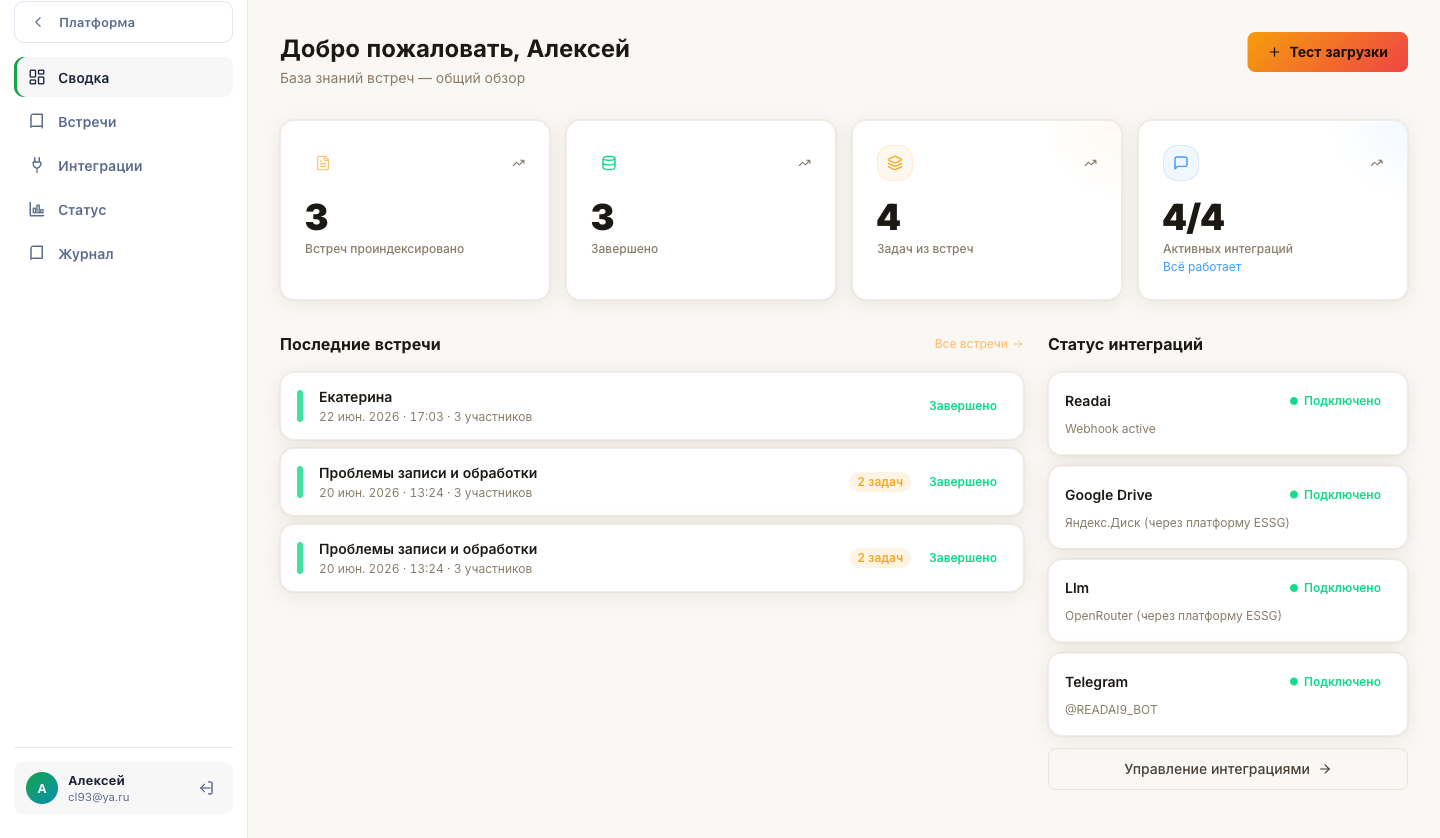Open the Встречи section in sidebar
This screenshot has height=838, width=1440.
coord(123,121)
